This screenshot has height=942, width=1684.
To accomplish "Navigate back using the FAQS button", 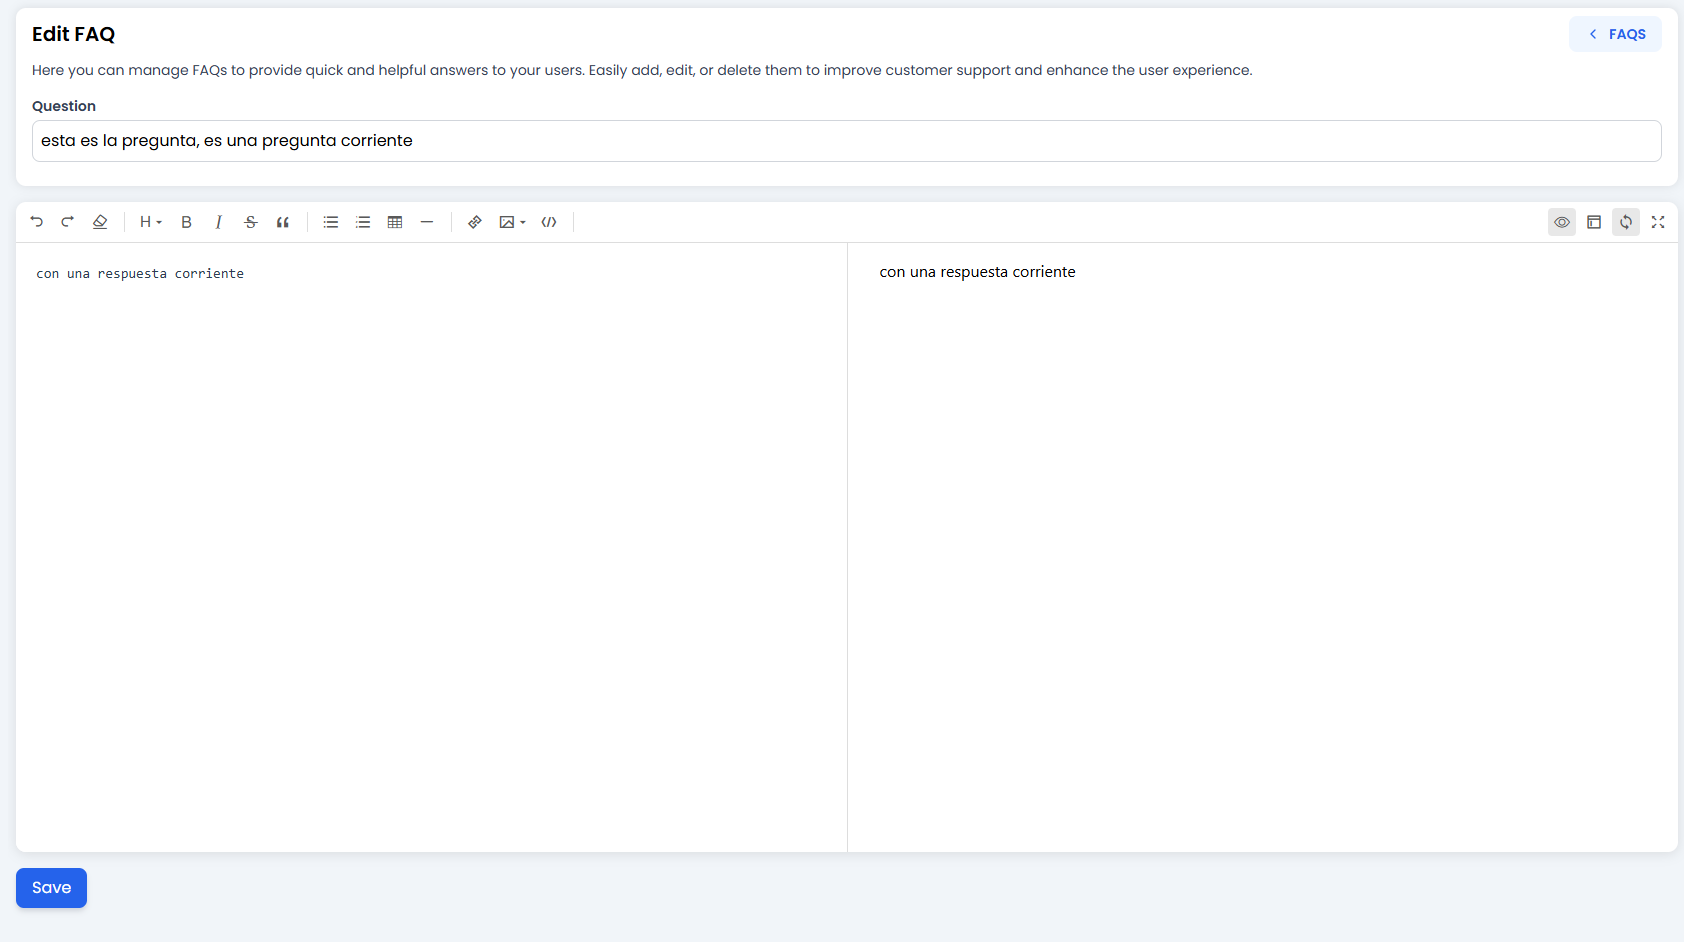I will [x=1614, y=33].
